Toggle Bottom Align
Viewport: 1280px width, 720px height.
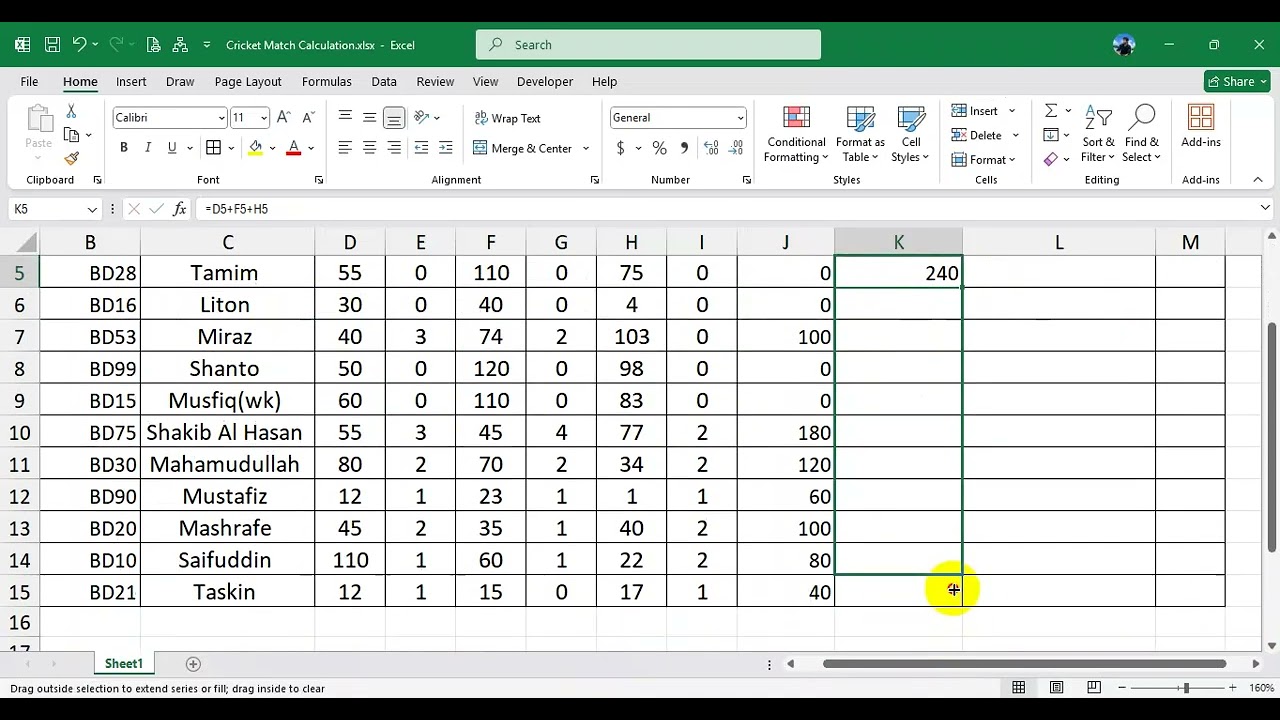[x=394, y=118]
